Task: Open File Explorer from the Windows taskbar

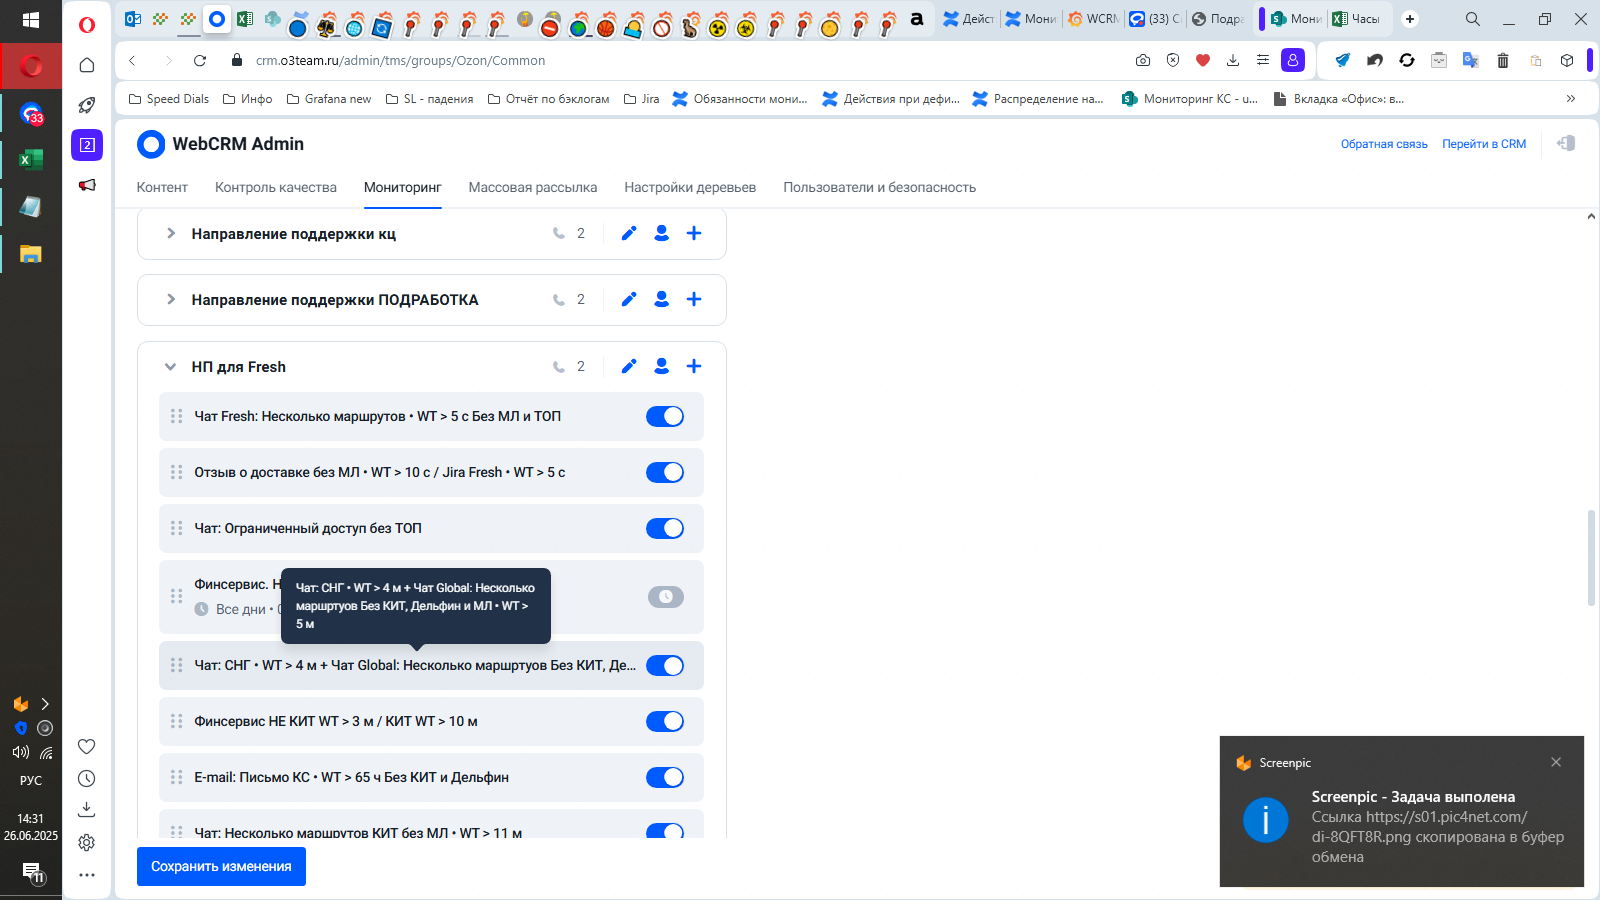Action: (31, 254)
